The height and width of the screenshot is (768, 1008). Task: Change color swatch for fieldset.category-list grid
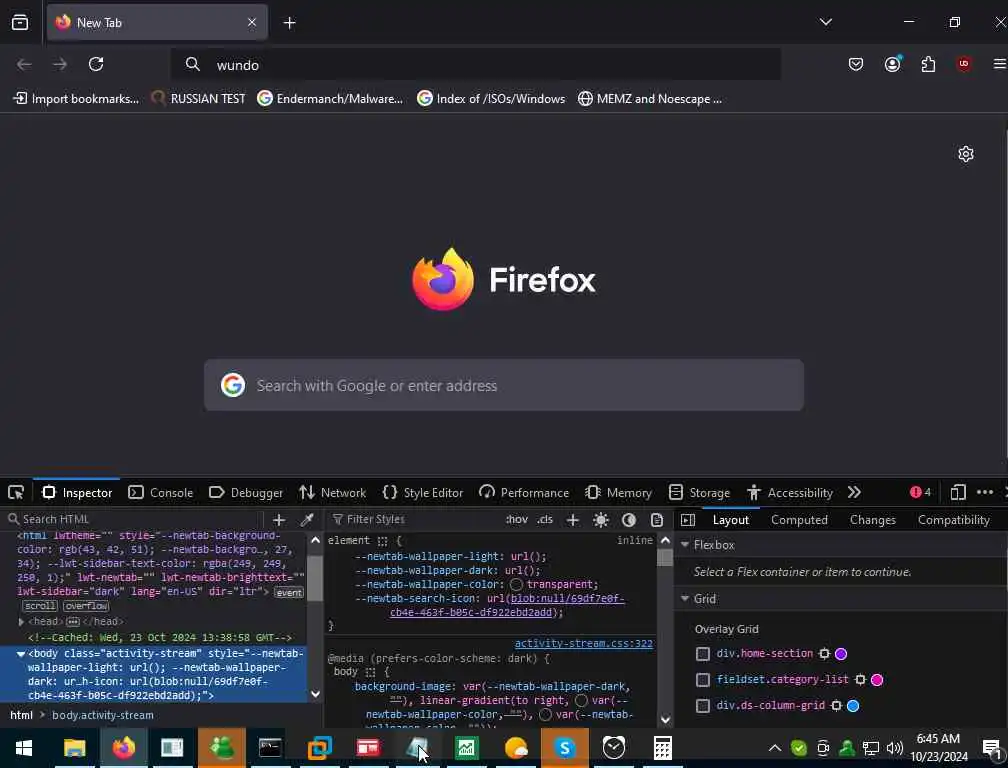877,680
